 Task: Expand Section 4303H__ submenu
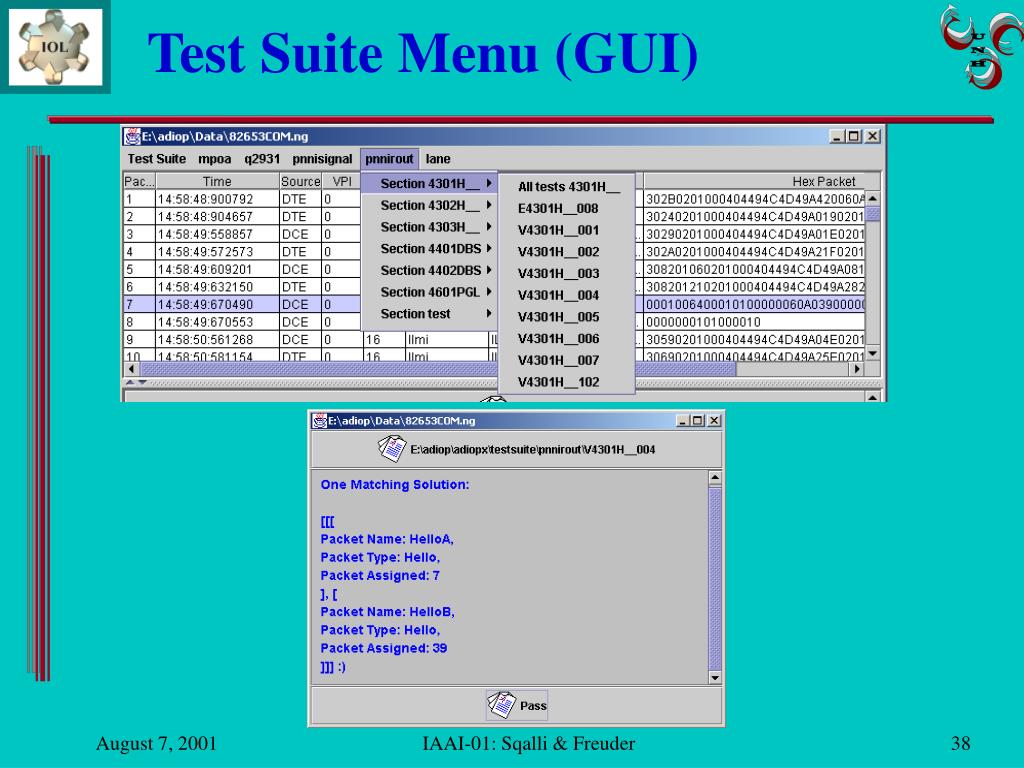430,227
